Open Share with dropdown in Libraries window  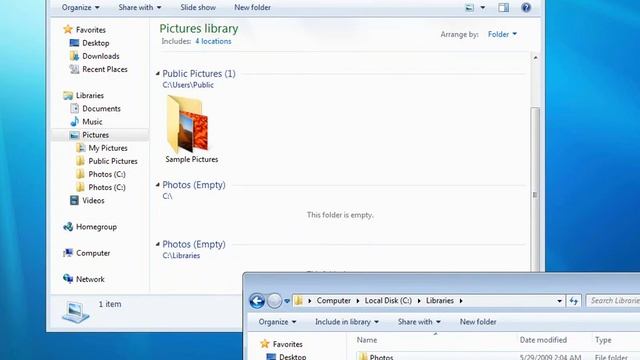pyautogui.click(x=419, y=322)
